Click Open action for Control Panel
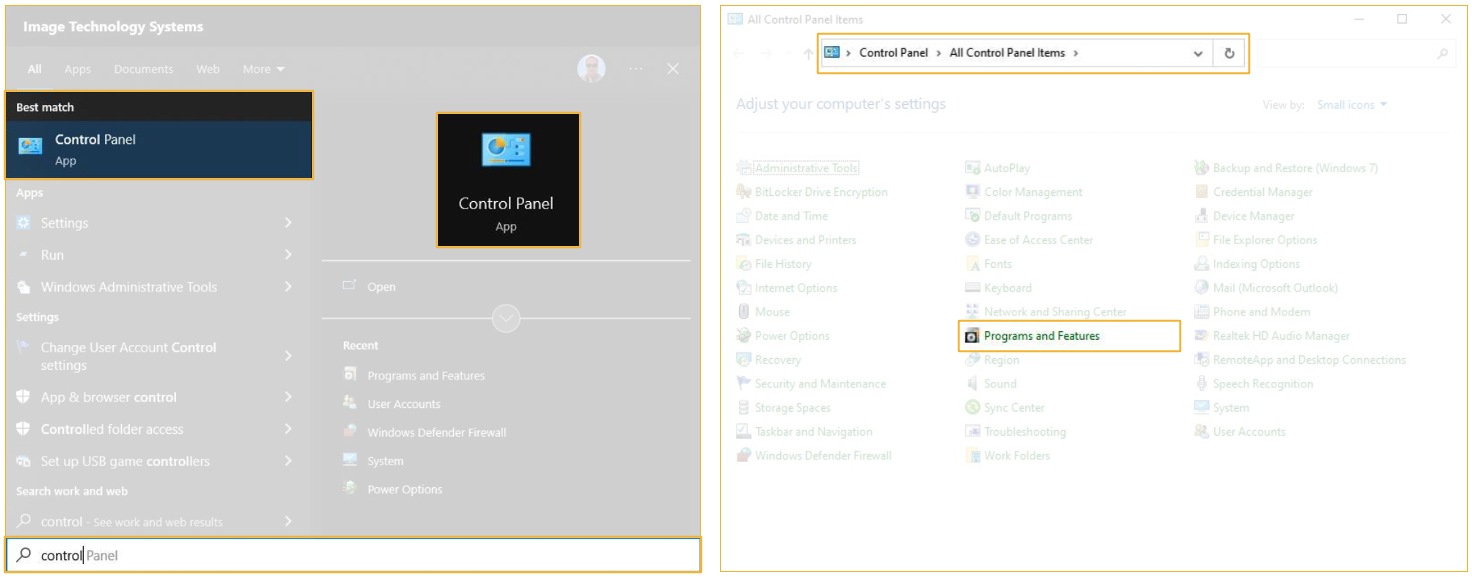 [381, 287]
